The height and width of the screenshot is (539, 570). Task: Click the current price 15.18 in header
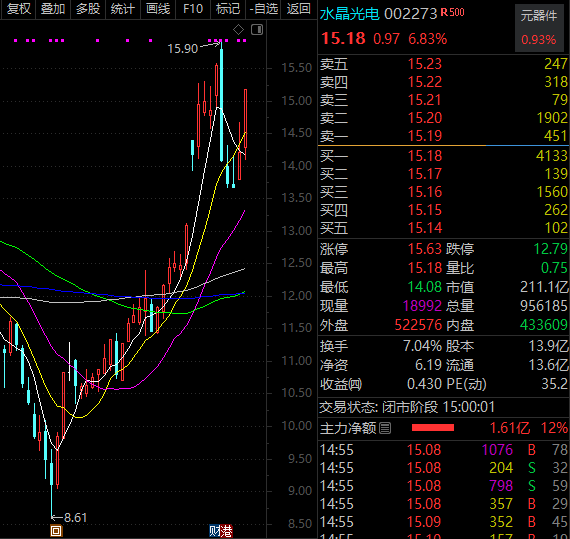coord(343,39)
